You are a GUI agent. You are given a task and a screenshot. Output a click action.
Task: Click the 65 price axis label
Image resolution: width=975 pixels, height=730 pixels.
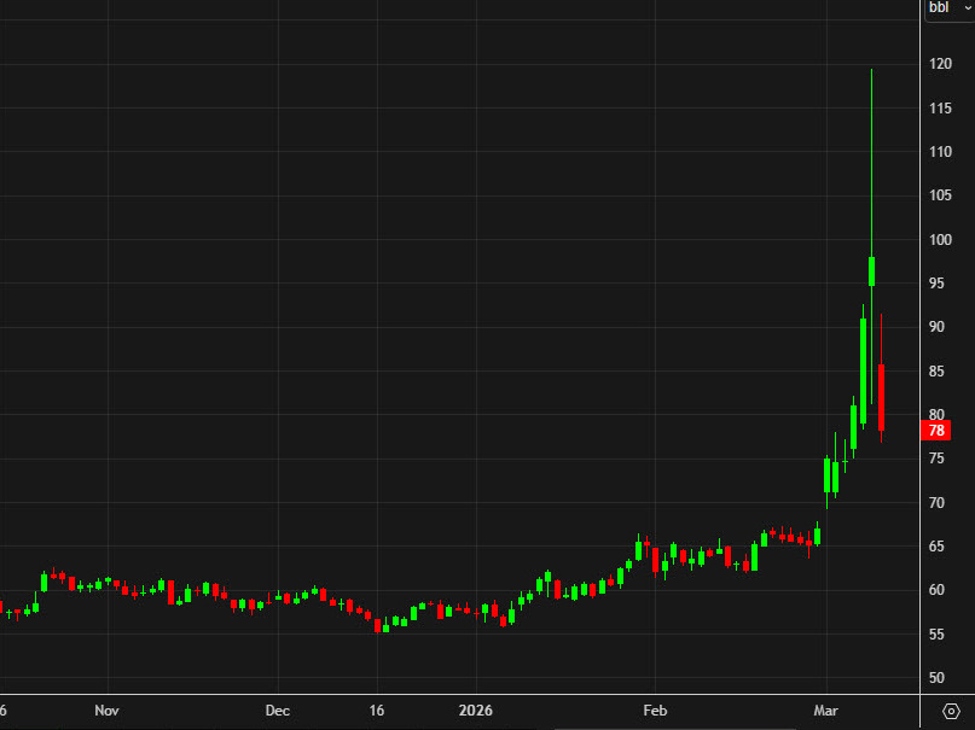937,546
